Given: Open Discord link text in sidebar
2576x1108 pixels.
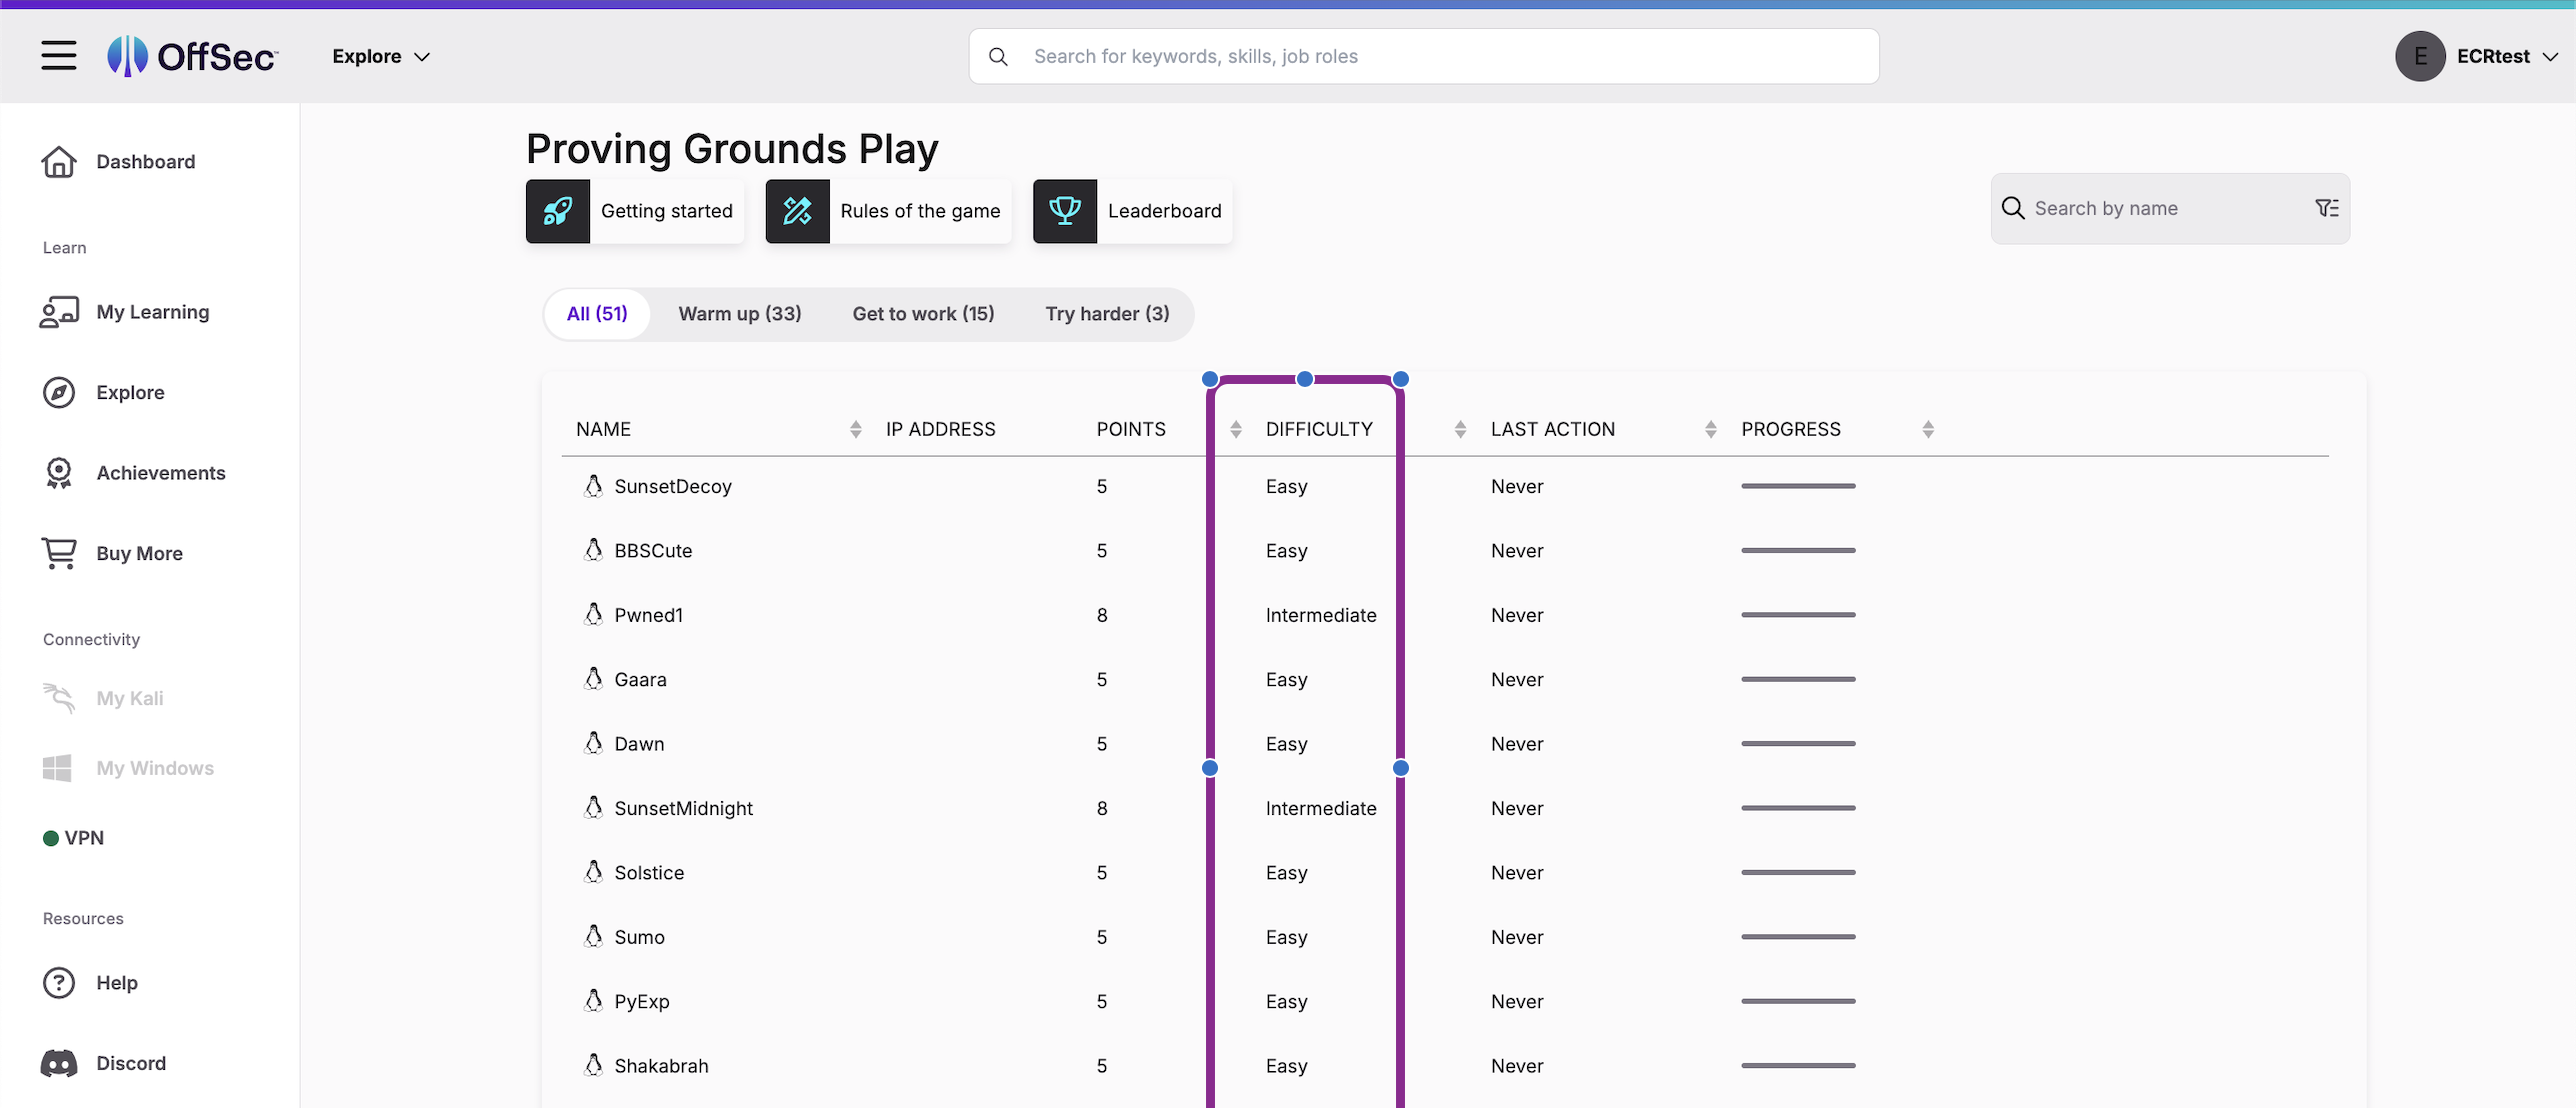Looking at the screenshot, I should (x=131, y=1063).
